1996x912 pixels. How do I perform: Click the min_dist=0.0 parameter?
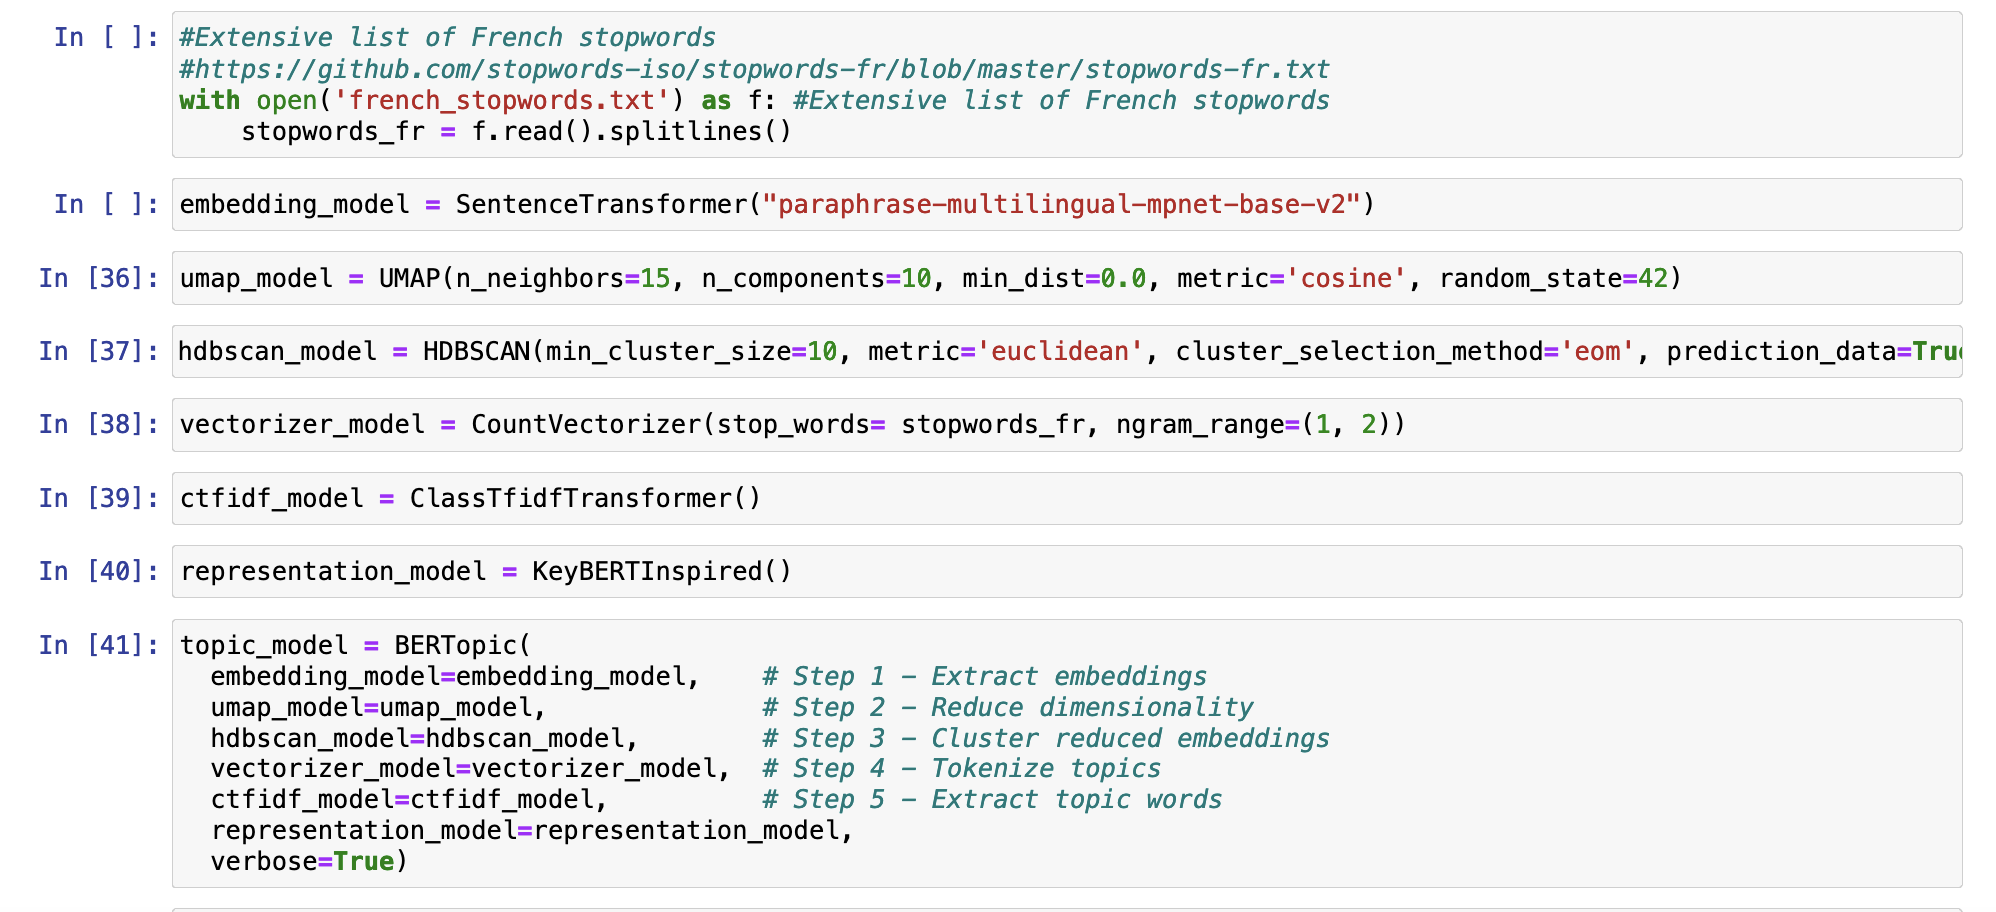(1054, 278)
